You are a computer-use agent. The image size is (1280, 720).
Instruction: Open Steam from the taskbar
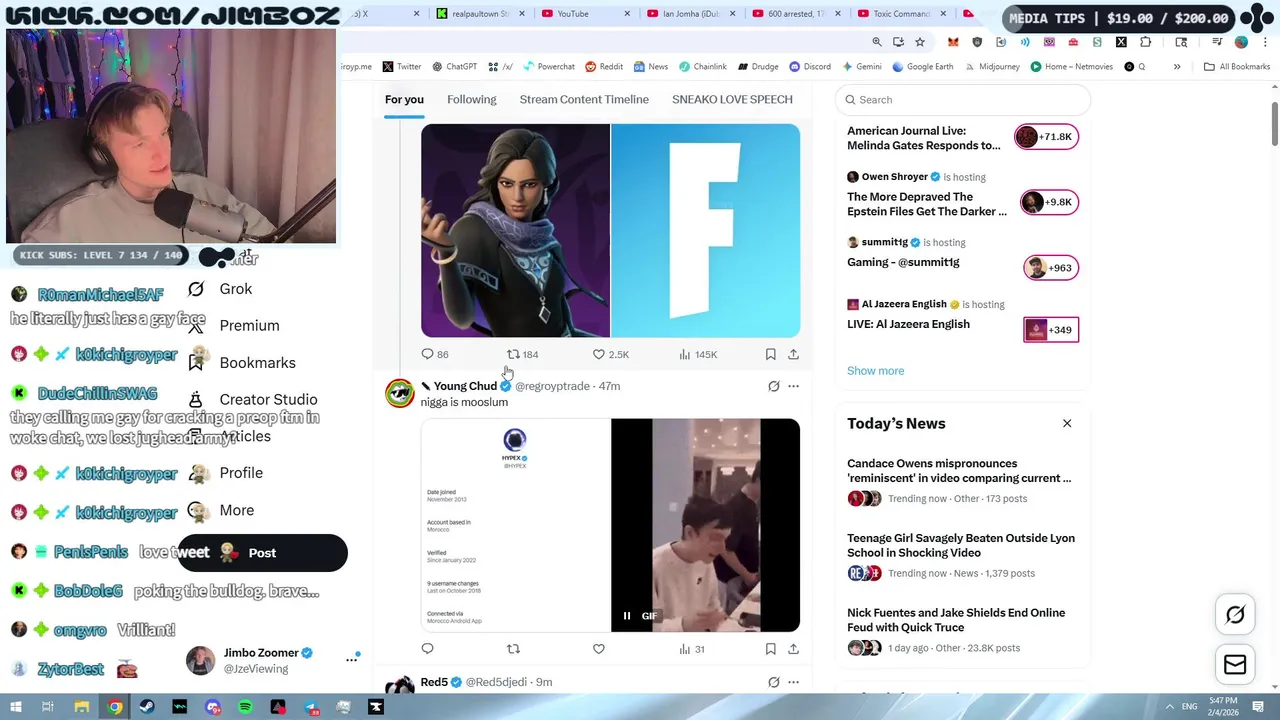(x=148, y=707)
